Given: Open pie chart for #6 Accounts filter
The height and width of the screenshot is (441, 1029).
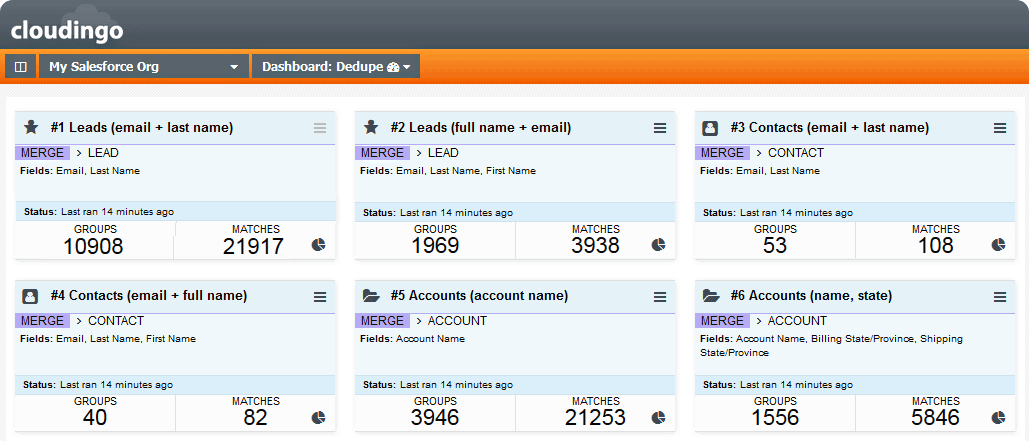Looking at the screenshot, I should (998, 417).
